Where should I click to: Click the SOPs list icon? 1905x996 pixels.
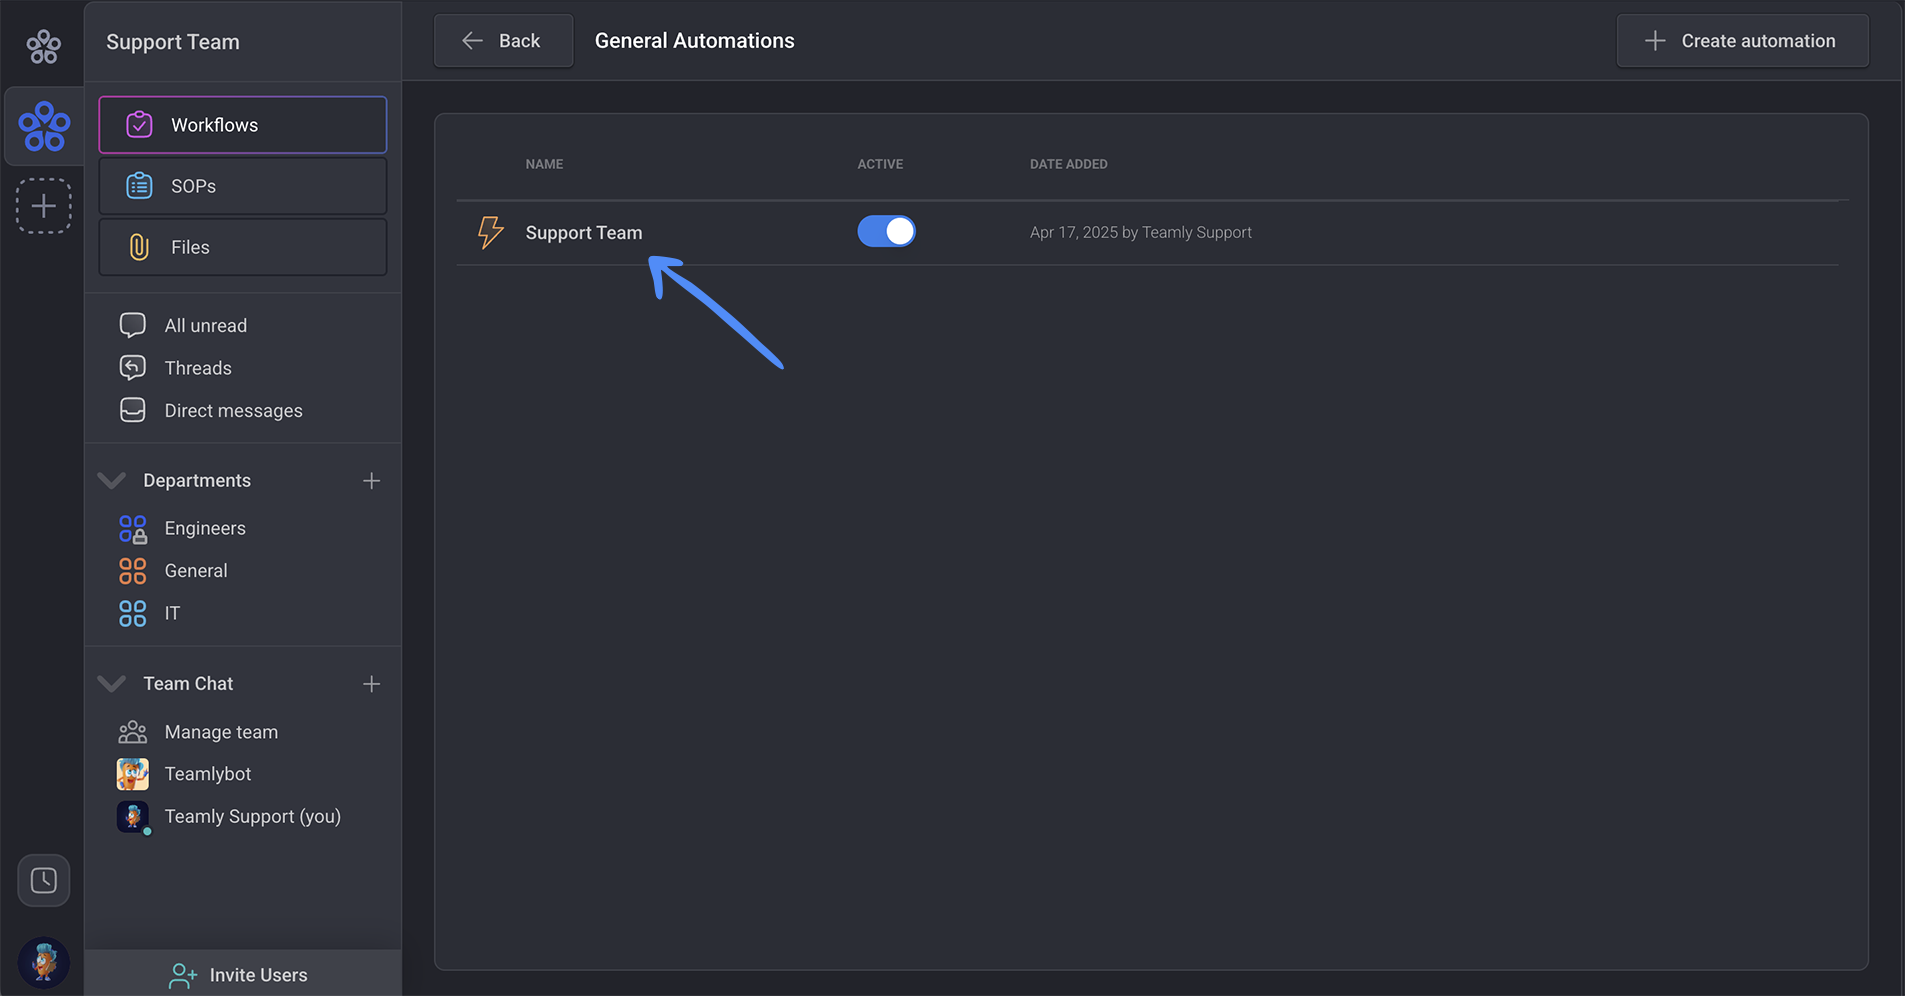139,186
